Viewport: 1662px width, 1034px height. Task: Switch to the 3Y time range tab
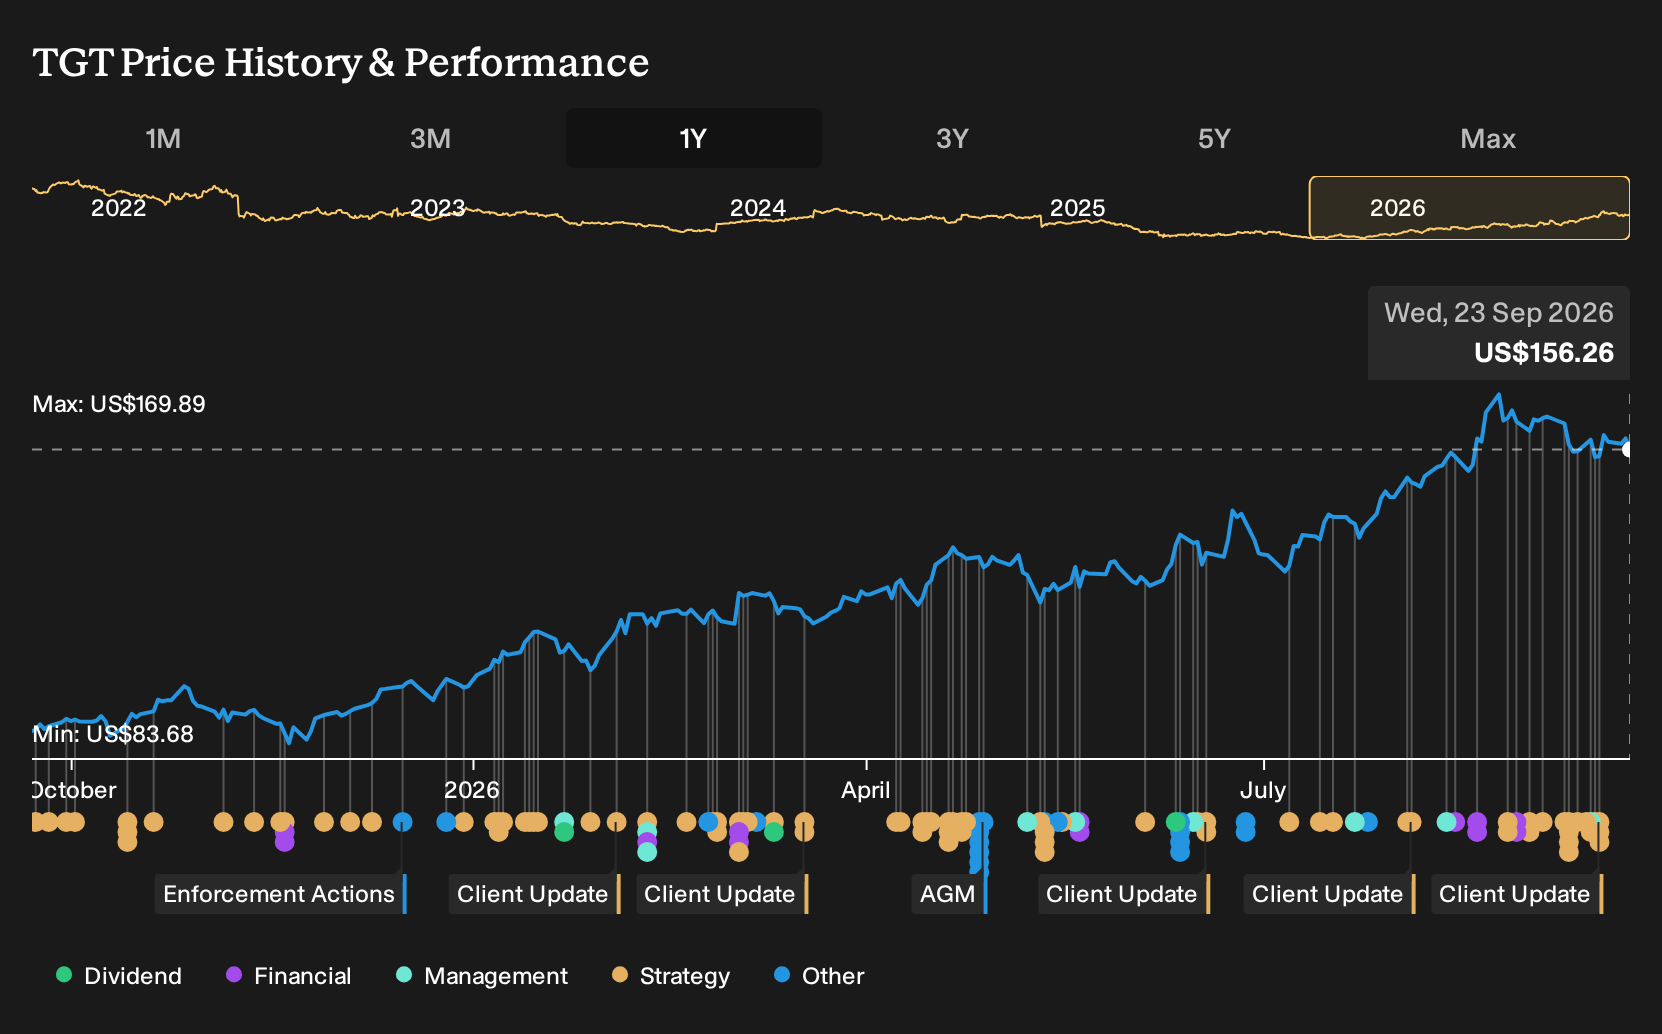[x=952, y=138]
